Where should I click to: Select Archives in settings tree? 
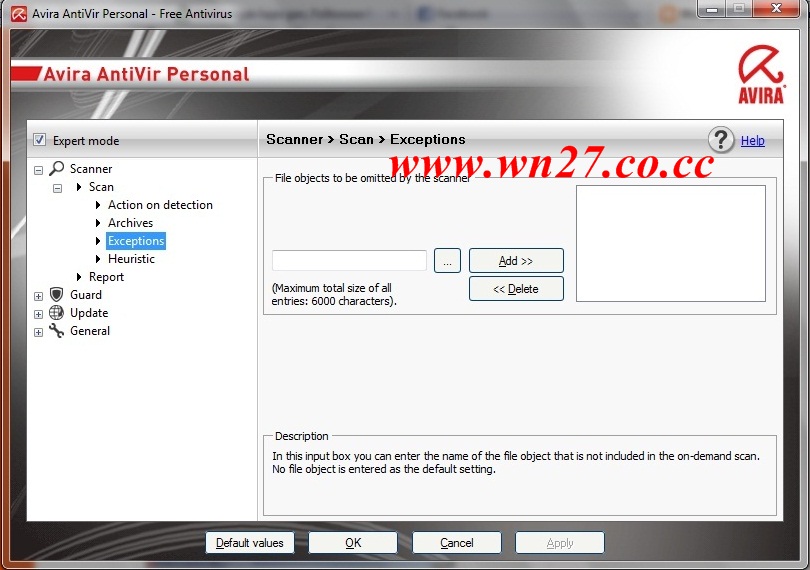130,223
